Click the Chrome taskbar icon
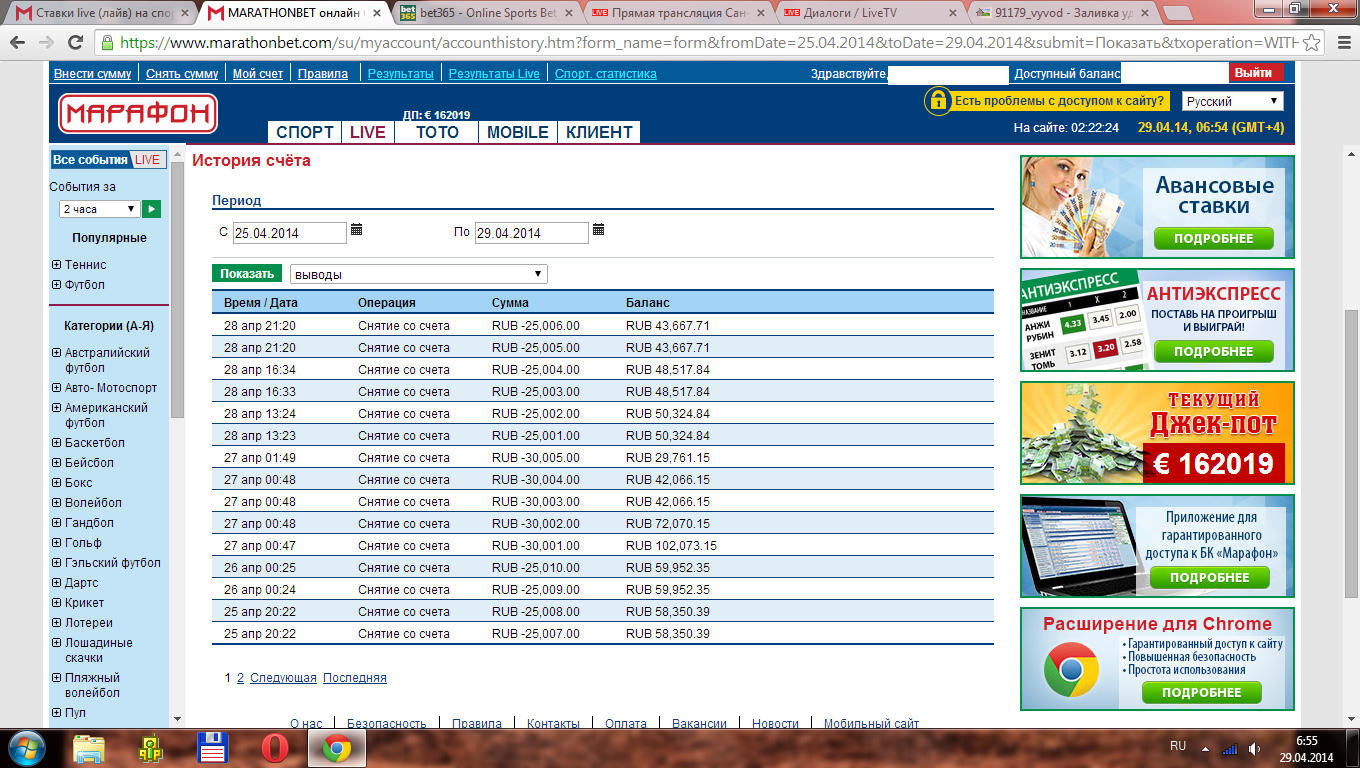 pyautogui.click(x=336, y=748)
